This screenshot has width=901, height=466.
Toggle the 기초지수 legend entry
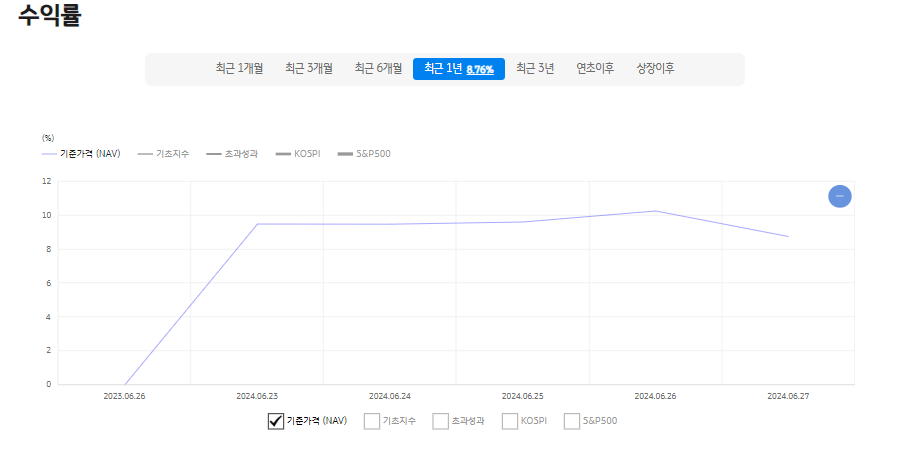click(x=163, y=154)
